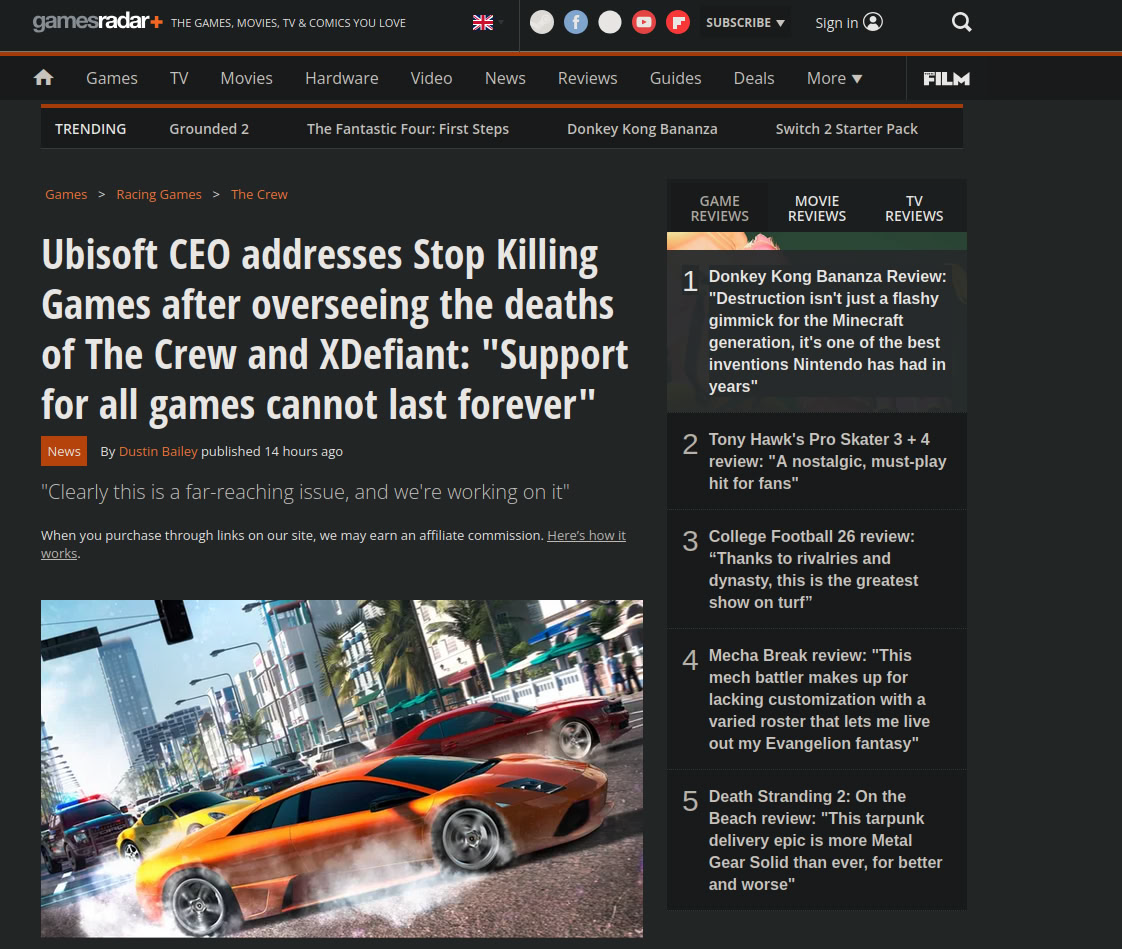The width and height of the screenshot is (1122, 949).
Task: Open trending Donkey Kong Bananza link
Action: pyautogui.click(x=642, y=129)
